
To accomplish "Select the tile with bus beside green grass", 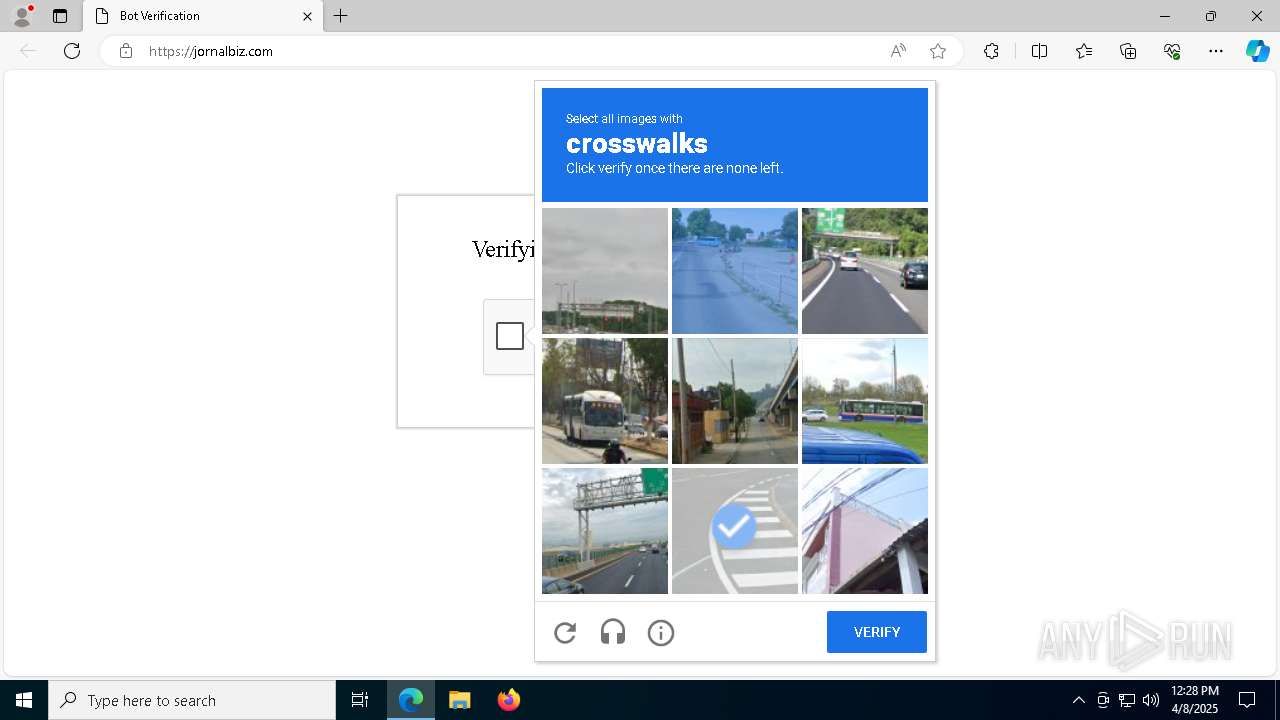I will [865, 401].
